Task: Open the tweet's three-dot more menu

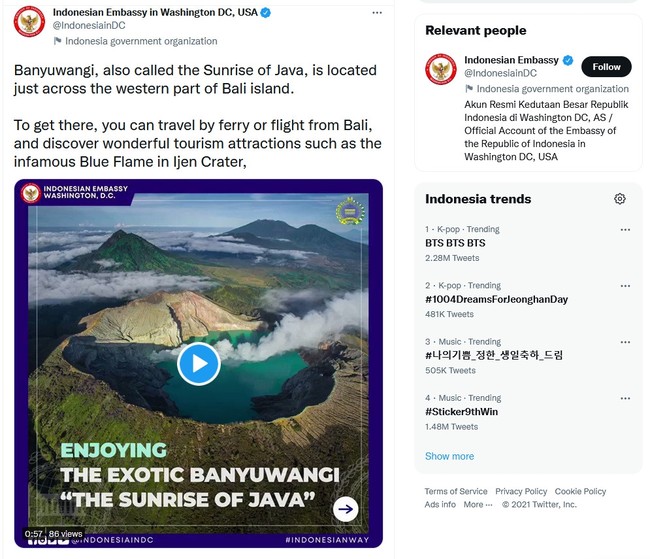Action: point(377,12)
